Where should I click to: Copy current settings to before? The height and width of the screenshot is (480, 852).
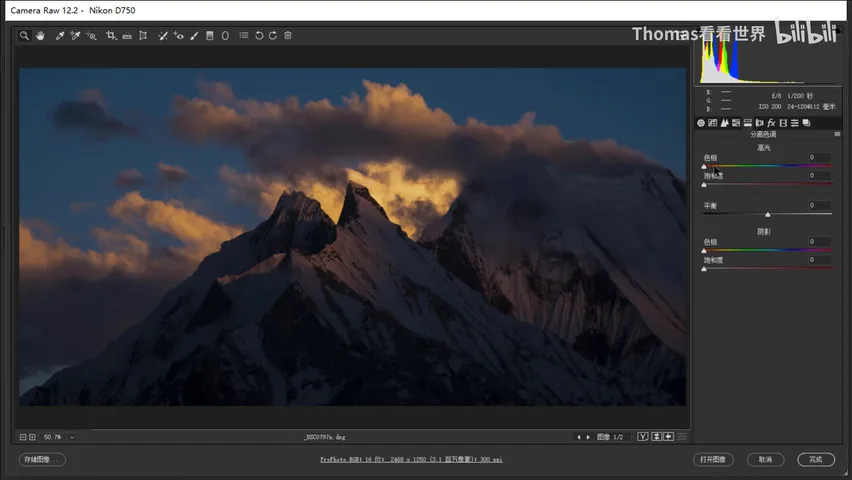coord(669,437)
